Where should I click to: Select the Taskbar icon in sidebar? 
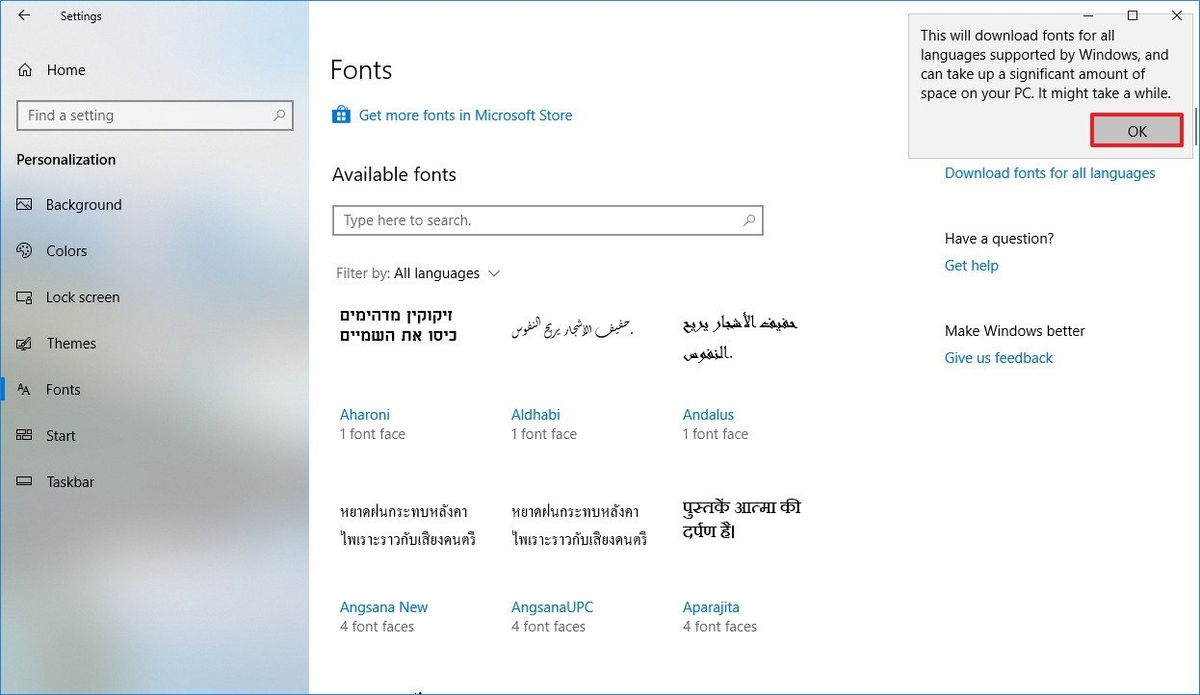tap(24, 481)
